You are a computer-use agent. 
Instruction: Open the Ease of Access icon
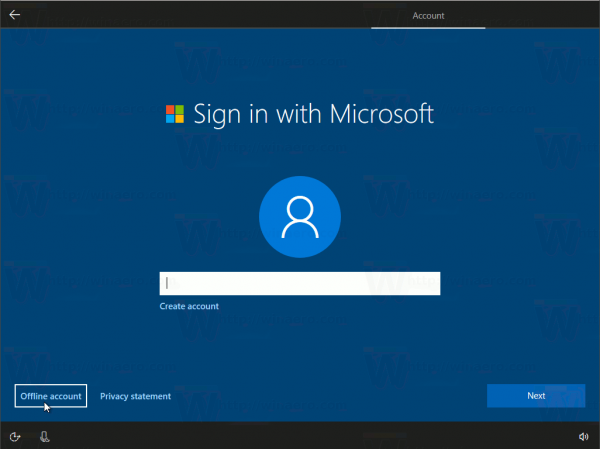pyautogui.click(x=16, y=436)
